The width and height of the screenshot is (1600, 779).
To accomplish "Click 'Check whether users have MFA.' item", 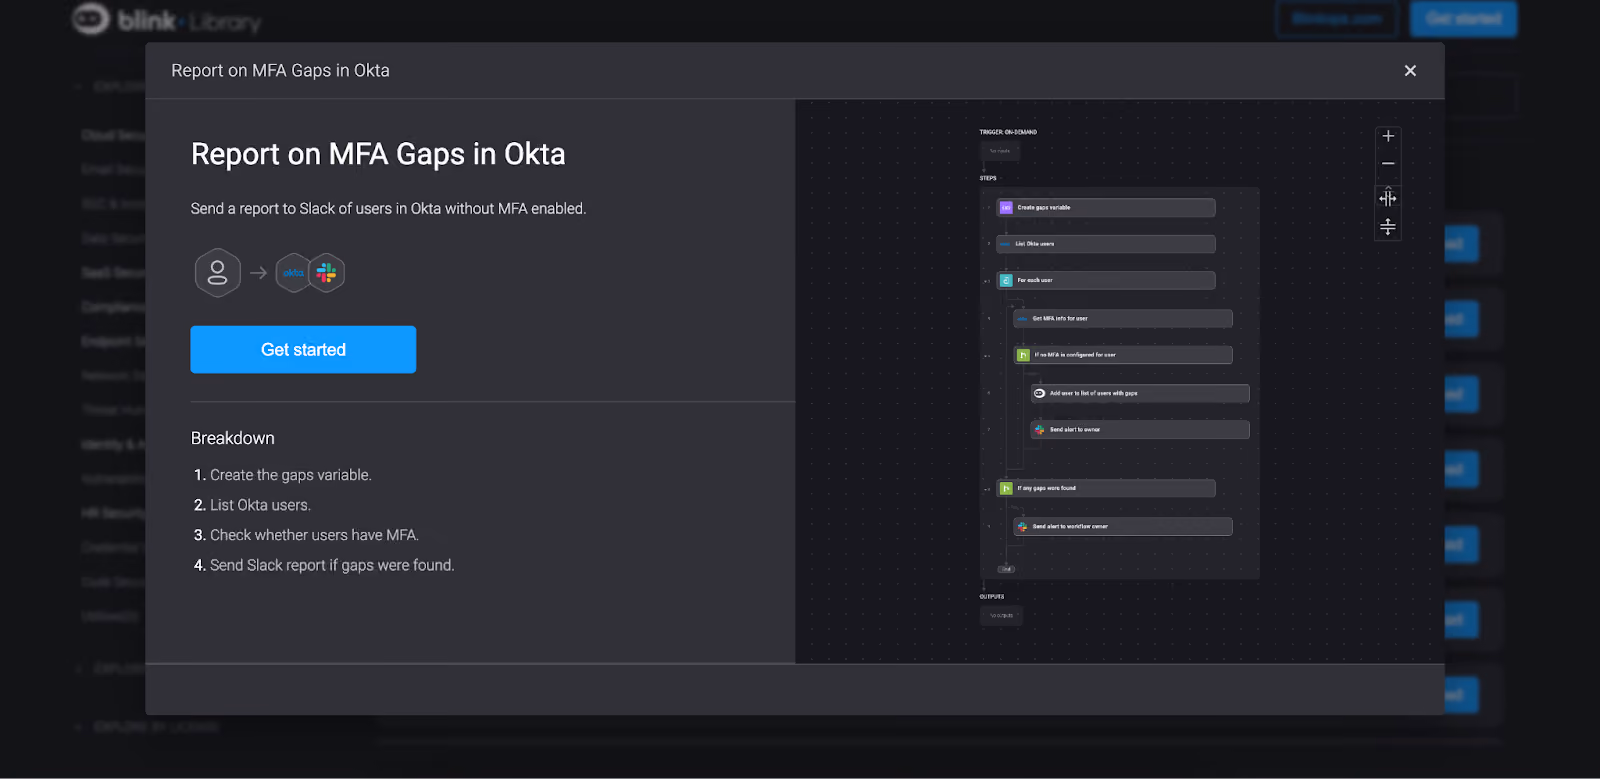I will coord(314,535).
